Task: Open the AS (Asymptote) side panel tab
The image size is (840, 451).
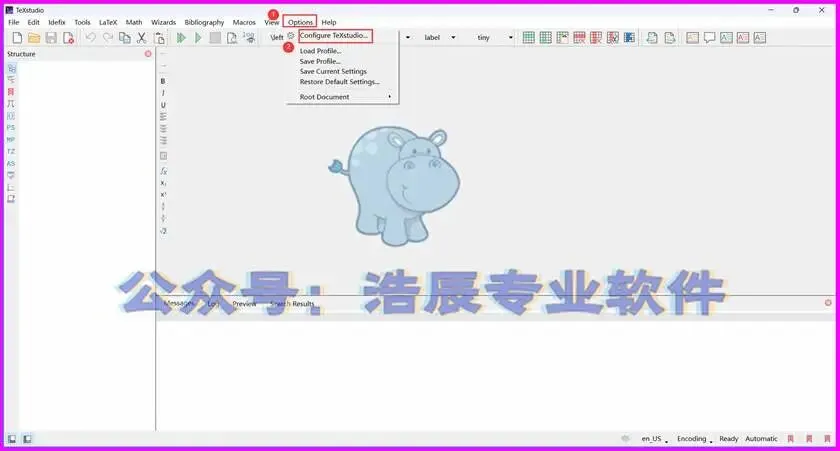Action: click(11, 163)
